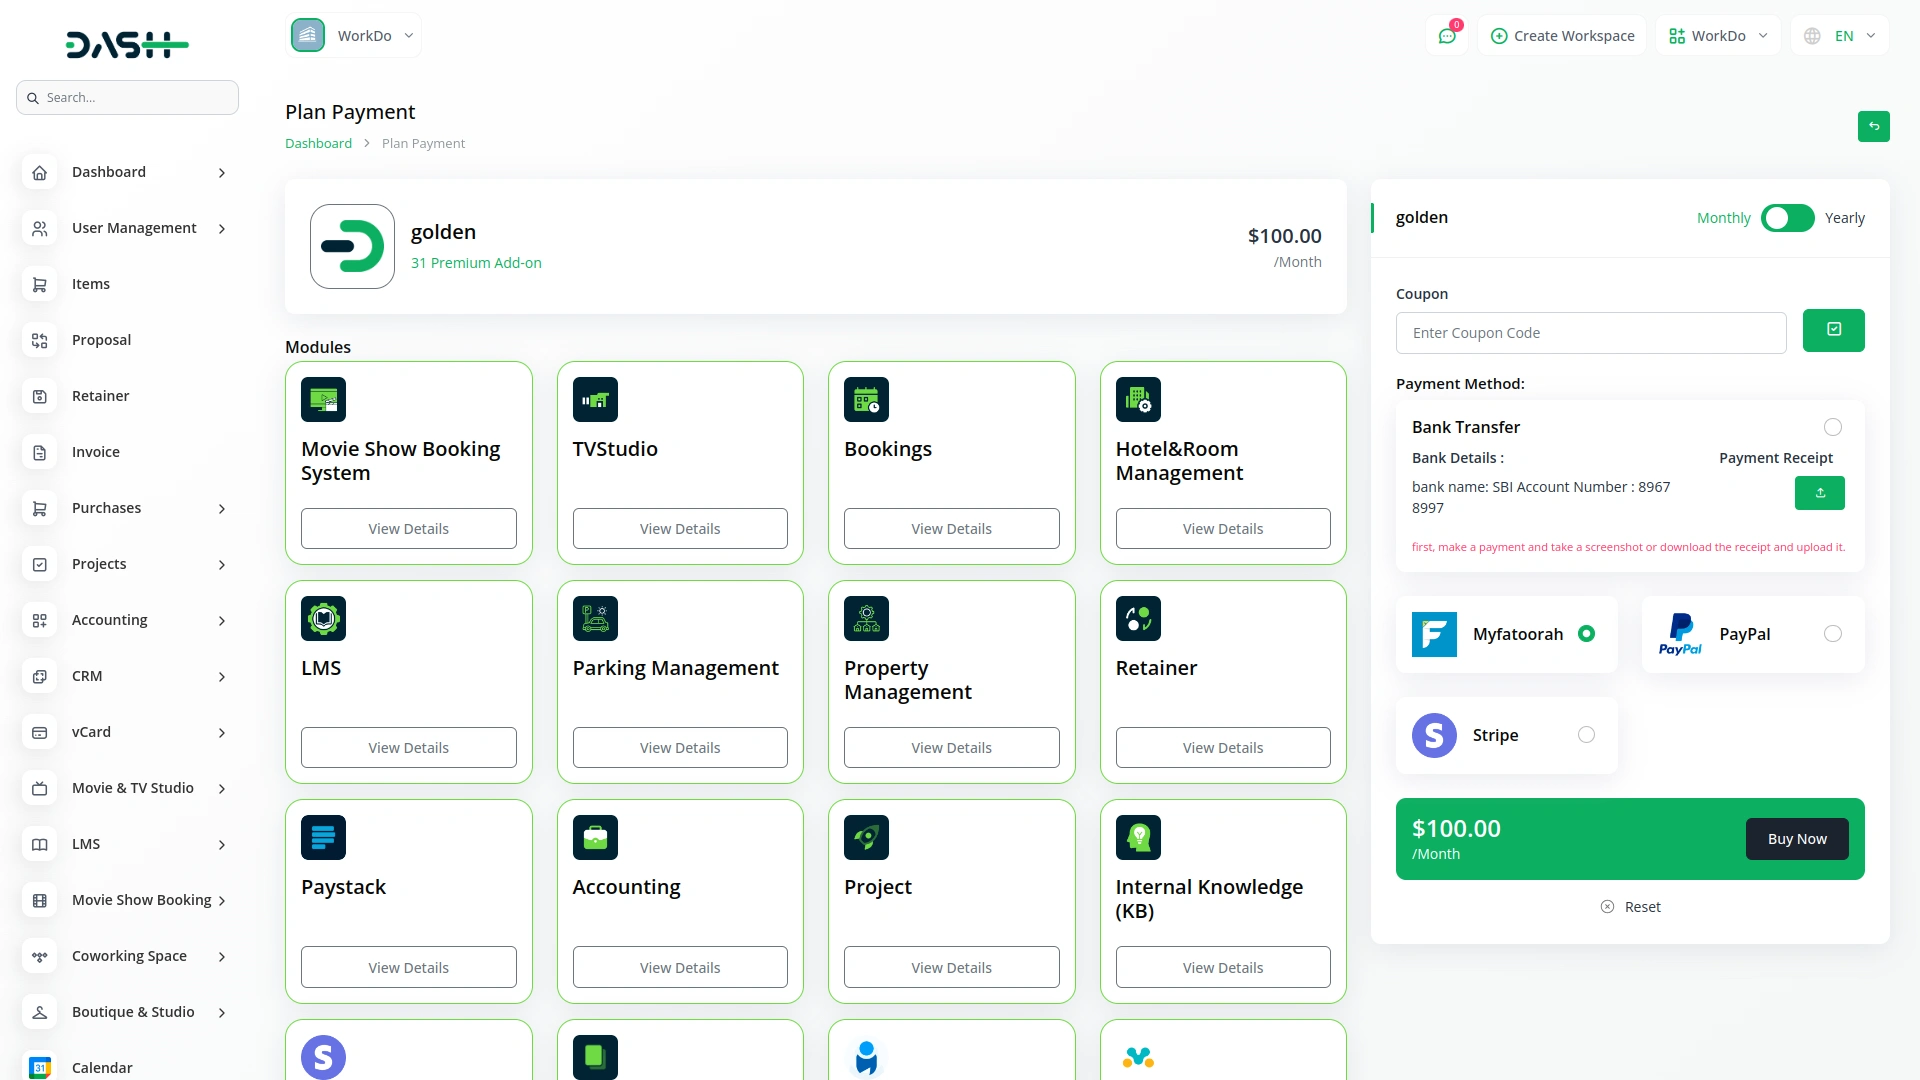Screen dimensions: 1920x1080
Task: Click the LMS module graduation icon
Action: click(323, 619)
